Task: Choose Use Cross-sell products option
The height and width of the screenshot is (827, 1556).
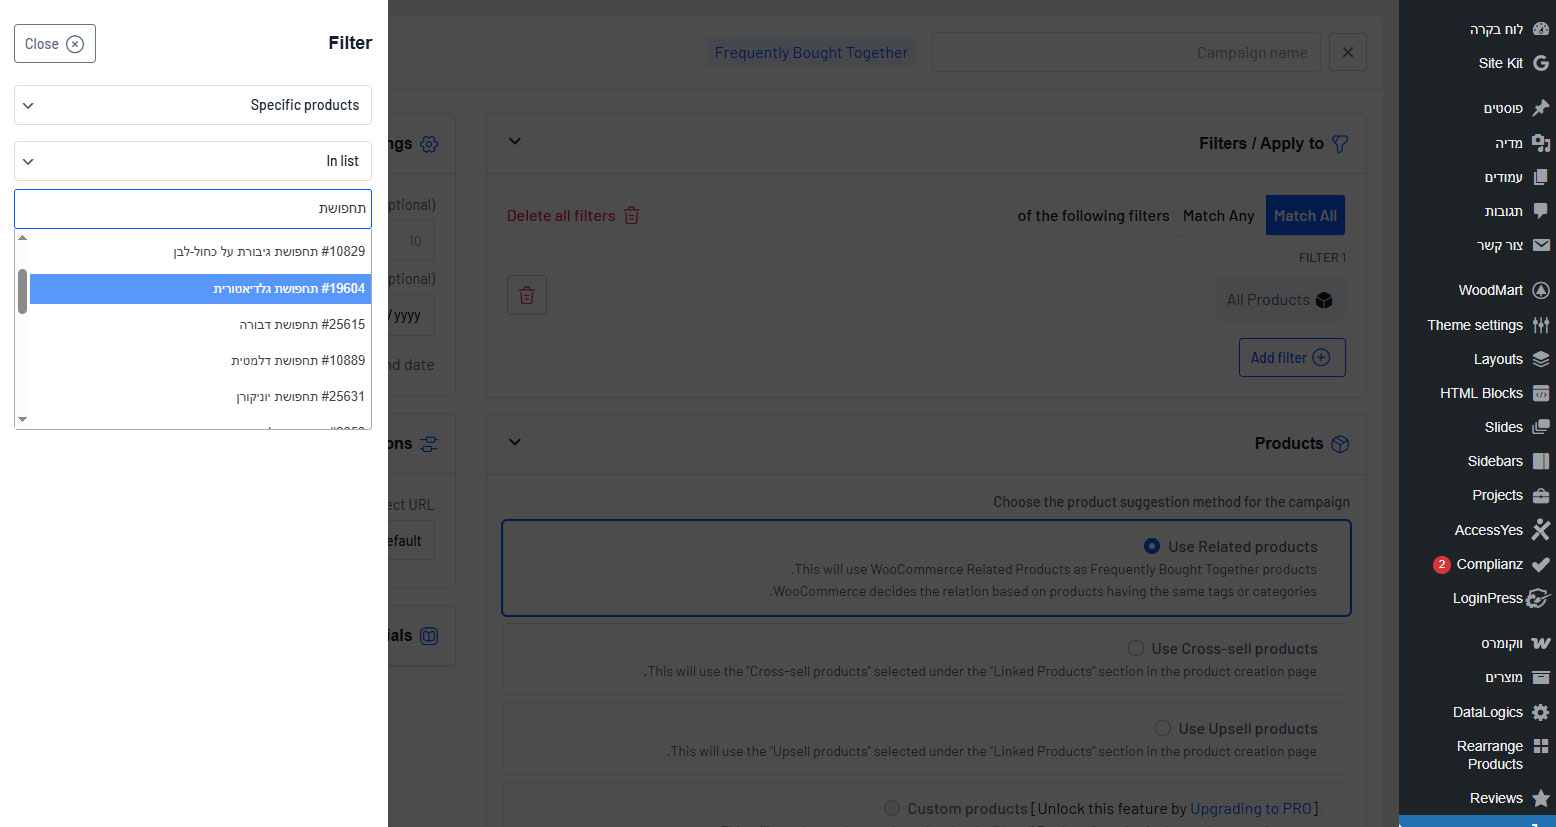Action: coord(1136,648)
